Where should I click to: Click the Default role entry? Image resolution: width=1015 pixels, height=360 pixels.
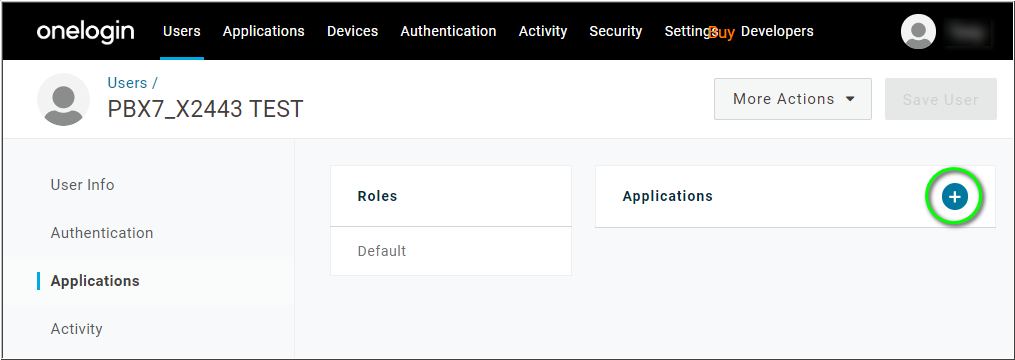tap(451, 251)
